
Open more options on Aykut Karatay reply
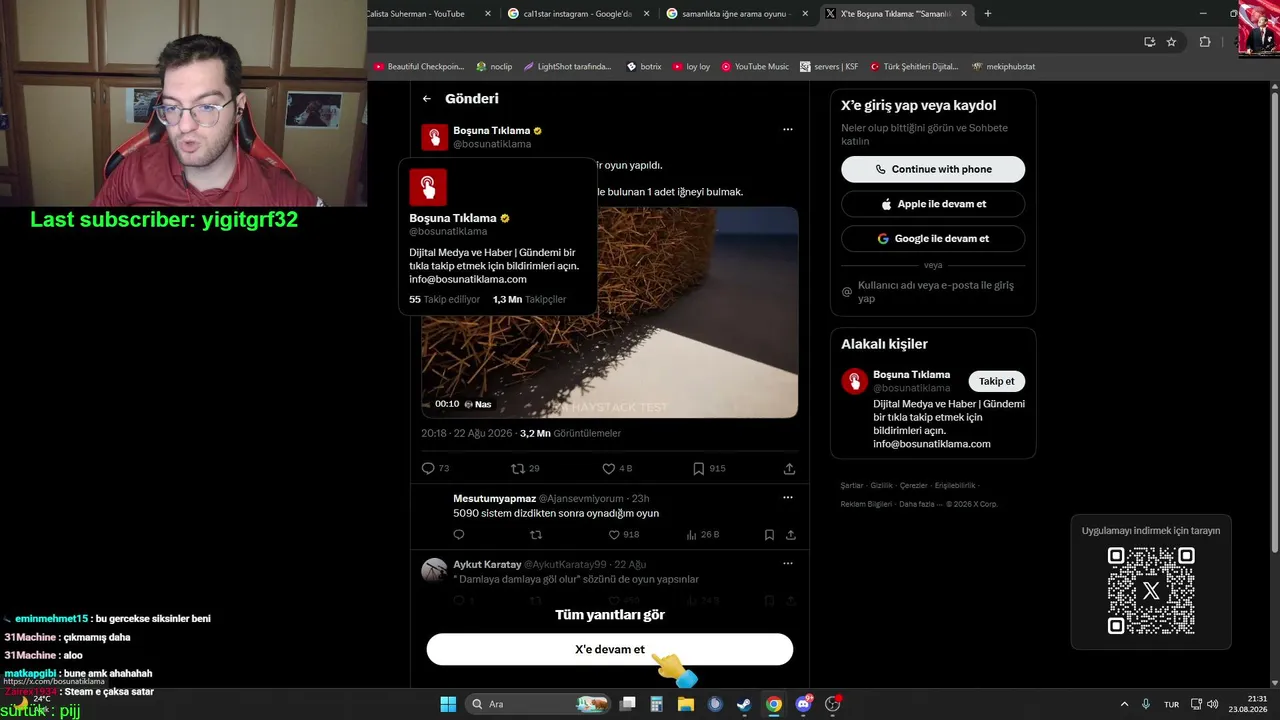click(788, 564)
